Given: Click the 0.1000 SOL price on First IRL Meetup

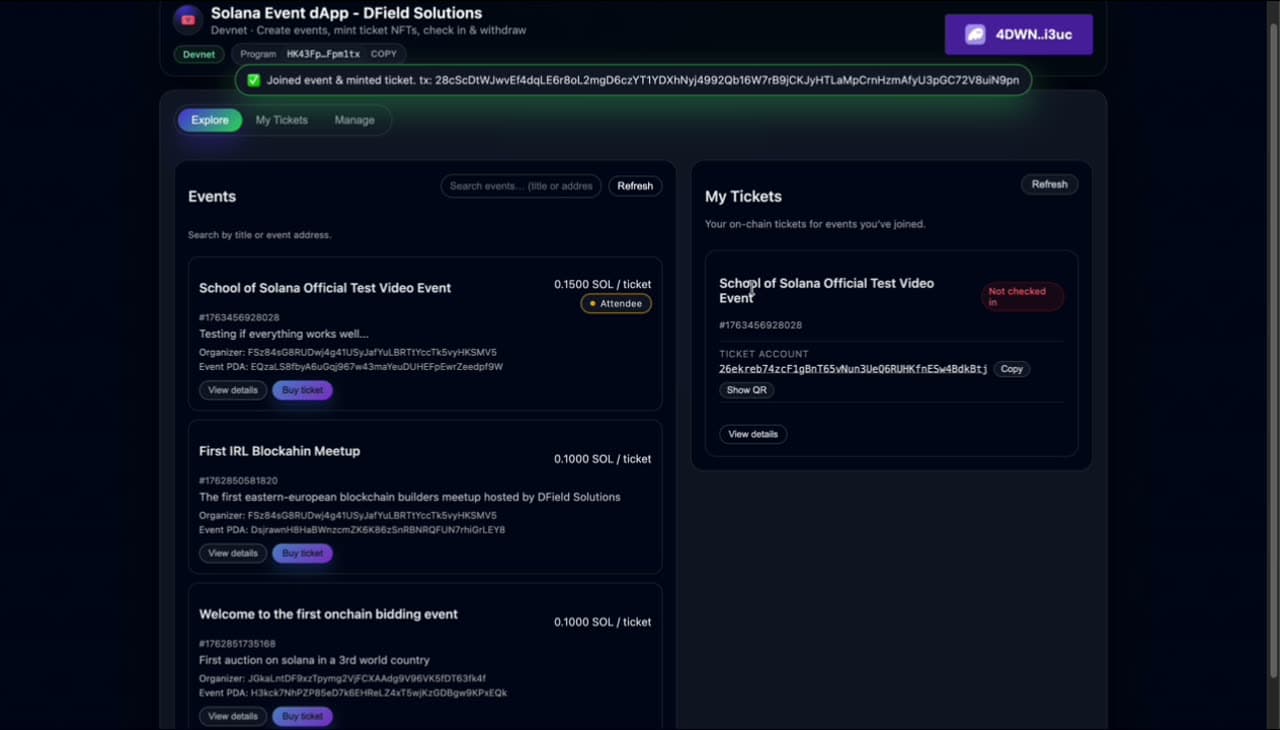Looking at the screenshot, I should coord(603,459).
